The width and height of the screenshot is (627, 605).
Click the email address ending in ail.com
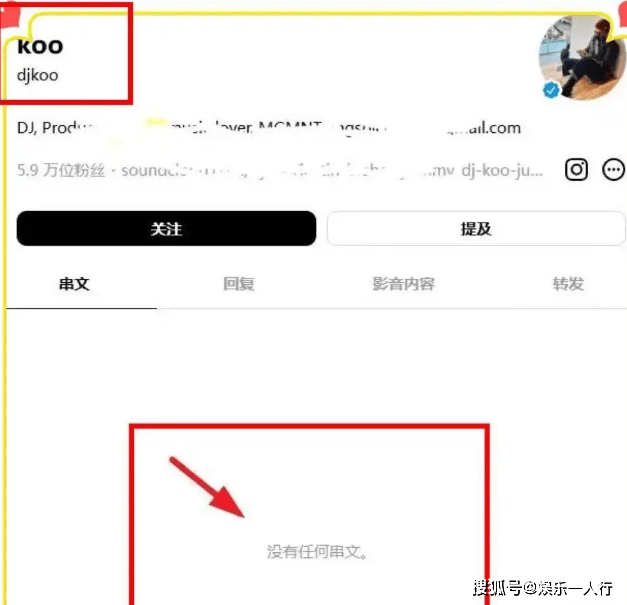tap(483, 128)
